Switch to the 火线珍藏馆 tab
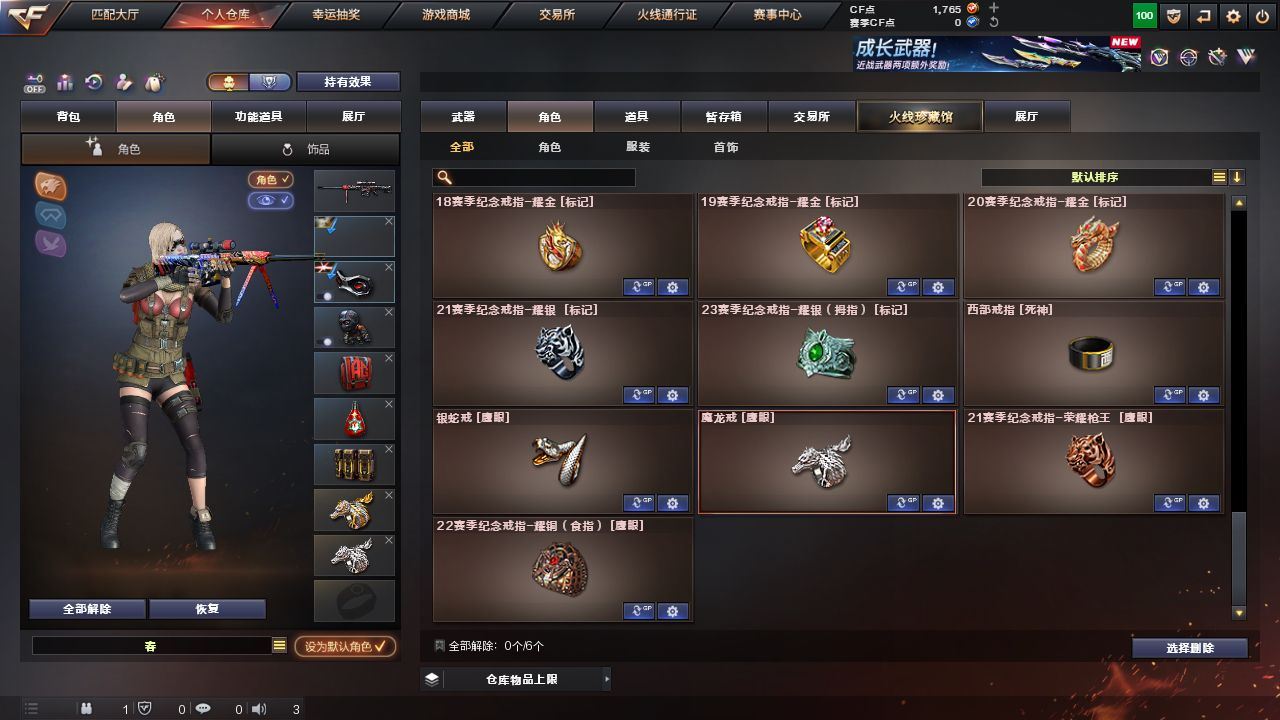1280x720 pixels. pyautogui.click(x=920, y=117)
